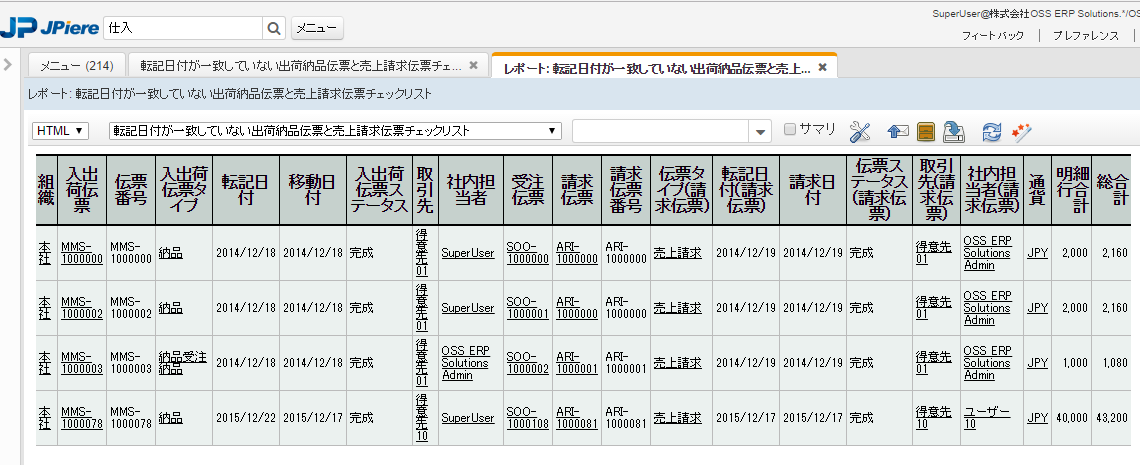Open sales order SOO-1000000 link
This screenshot has width=1140, height=465.
coord(527,253)
